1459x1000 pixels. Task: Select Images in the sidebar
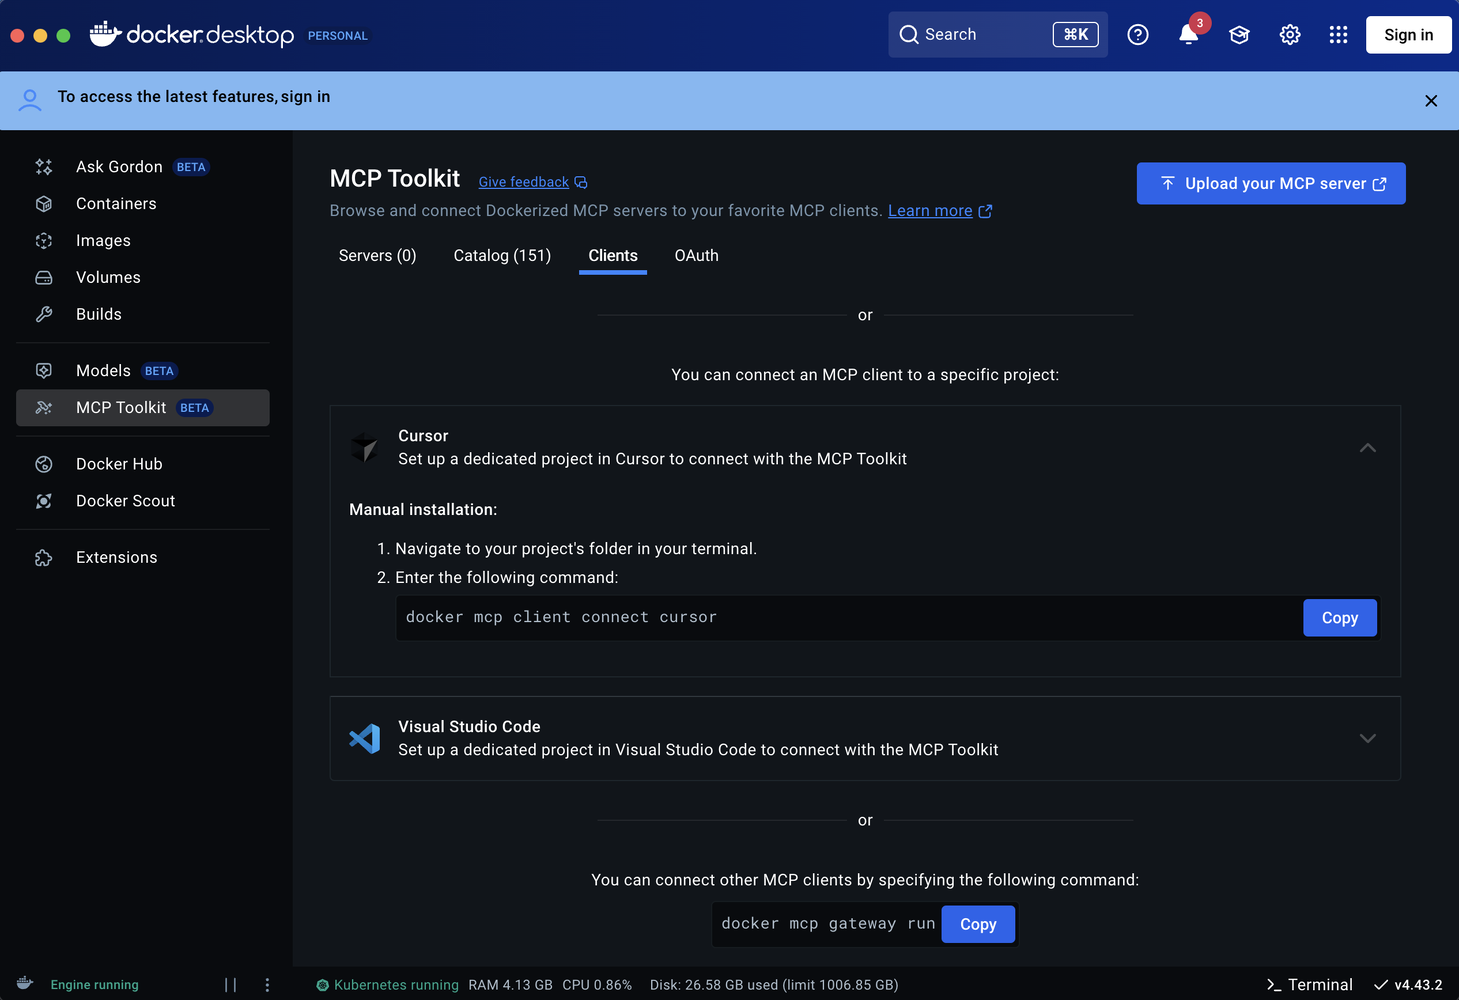pos(142,241)
